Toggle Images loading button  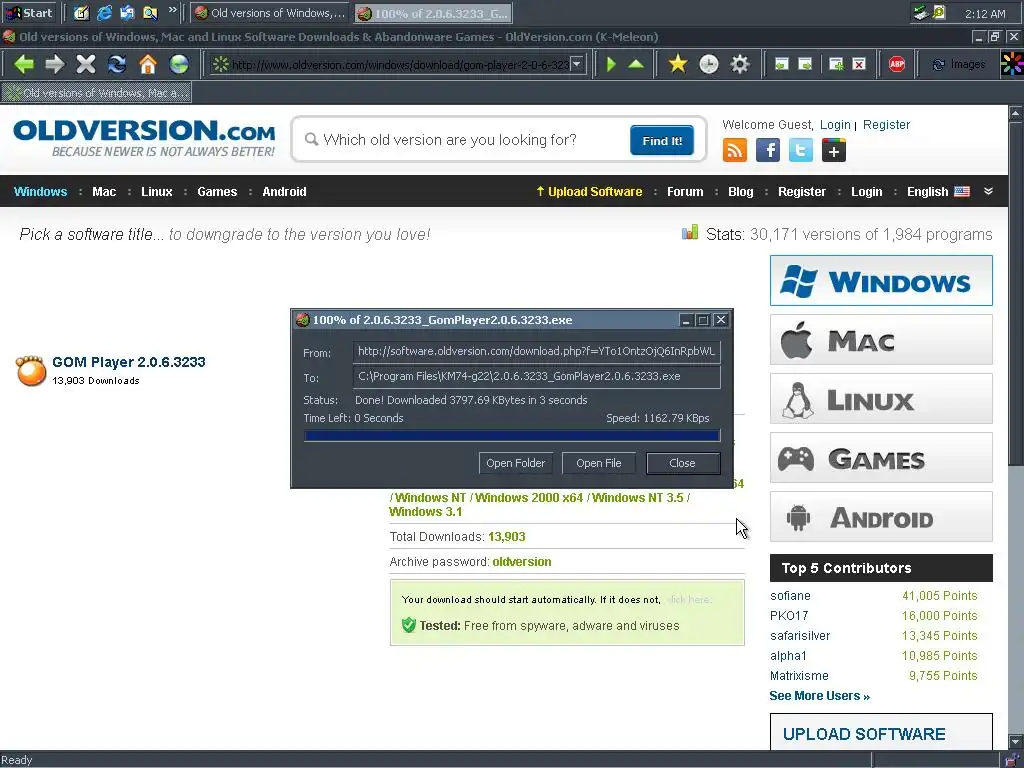(x=958, y=64)
